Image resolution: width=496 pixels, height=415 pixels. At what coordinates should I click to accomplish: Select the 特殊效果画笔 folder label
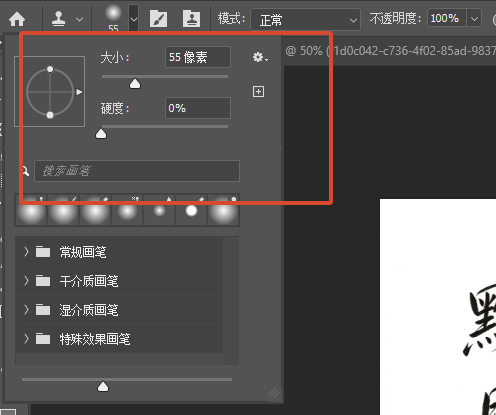(95, 339)
